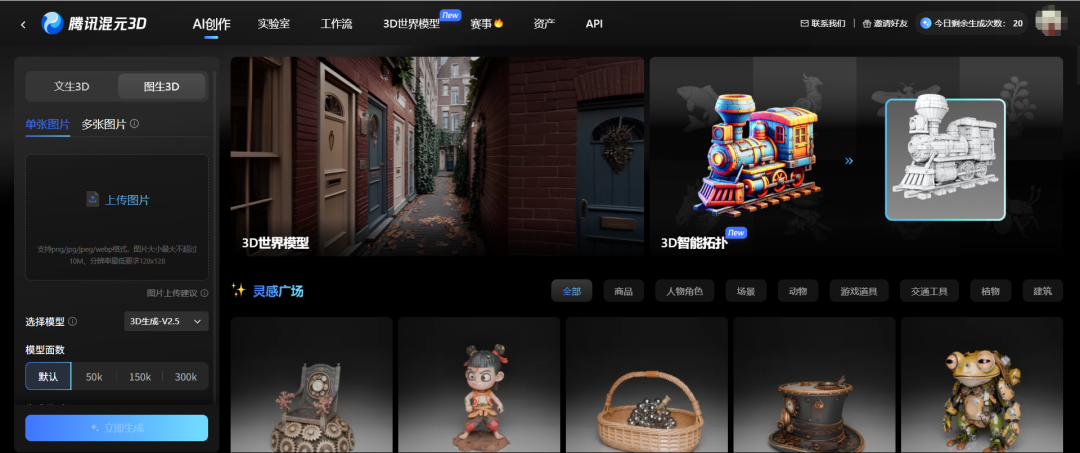
Task: Open the user avatar in the top right
Action: click(x=1050, y=22)
